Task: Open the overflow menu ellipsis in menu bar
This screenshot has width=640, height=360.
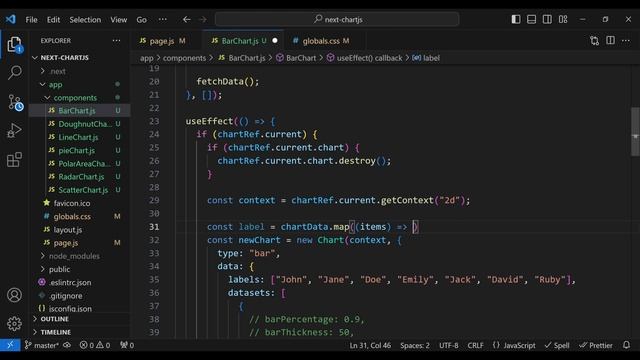Action: pyautogui.click(x=162, y=20)
